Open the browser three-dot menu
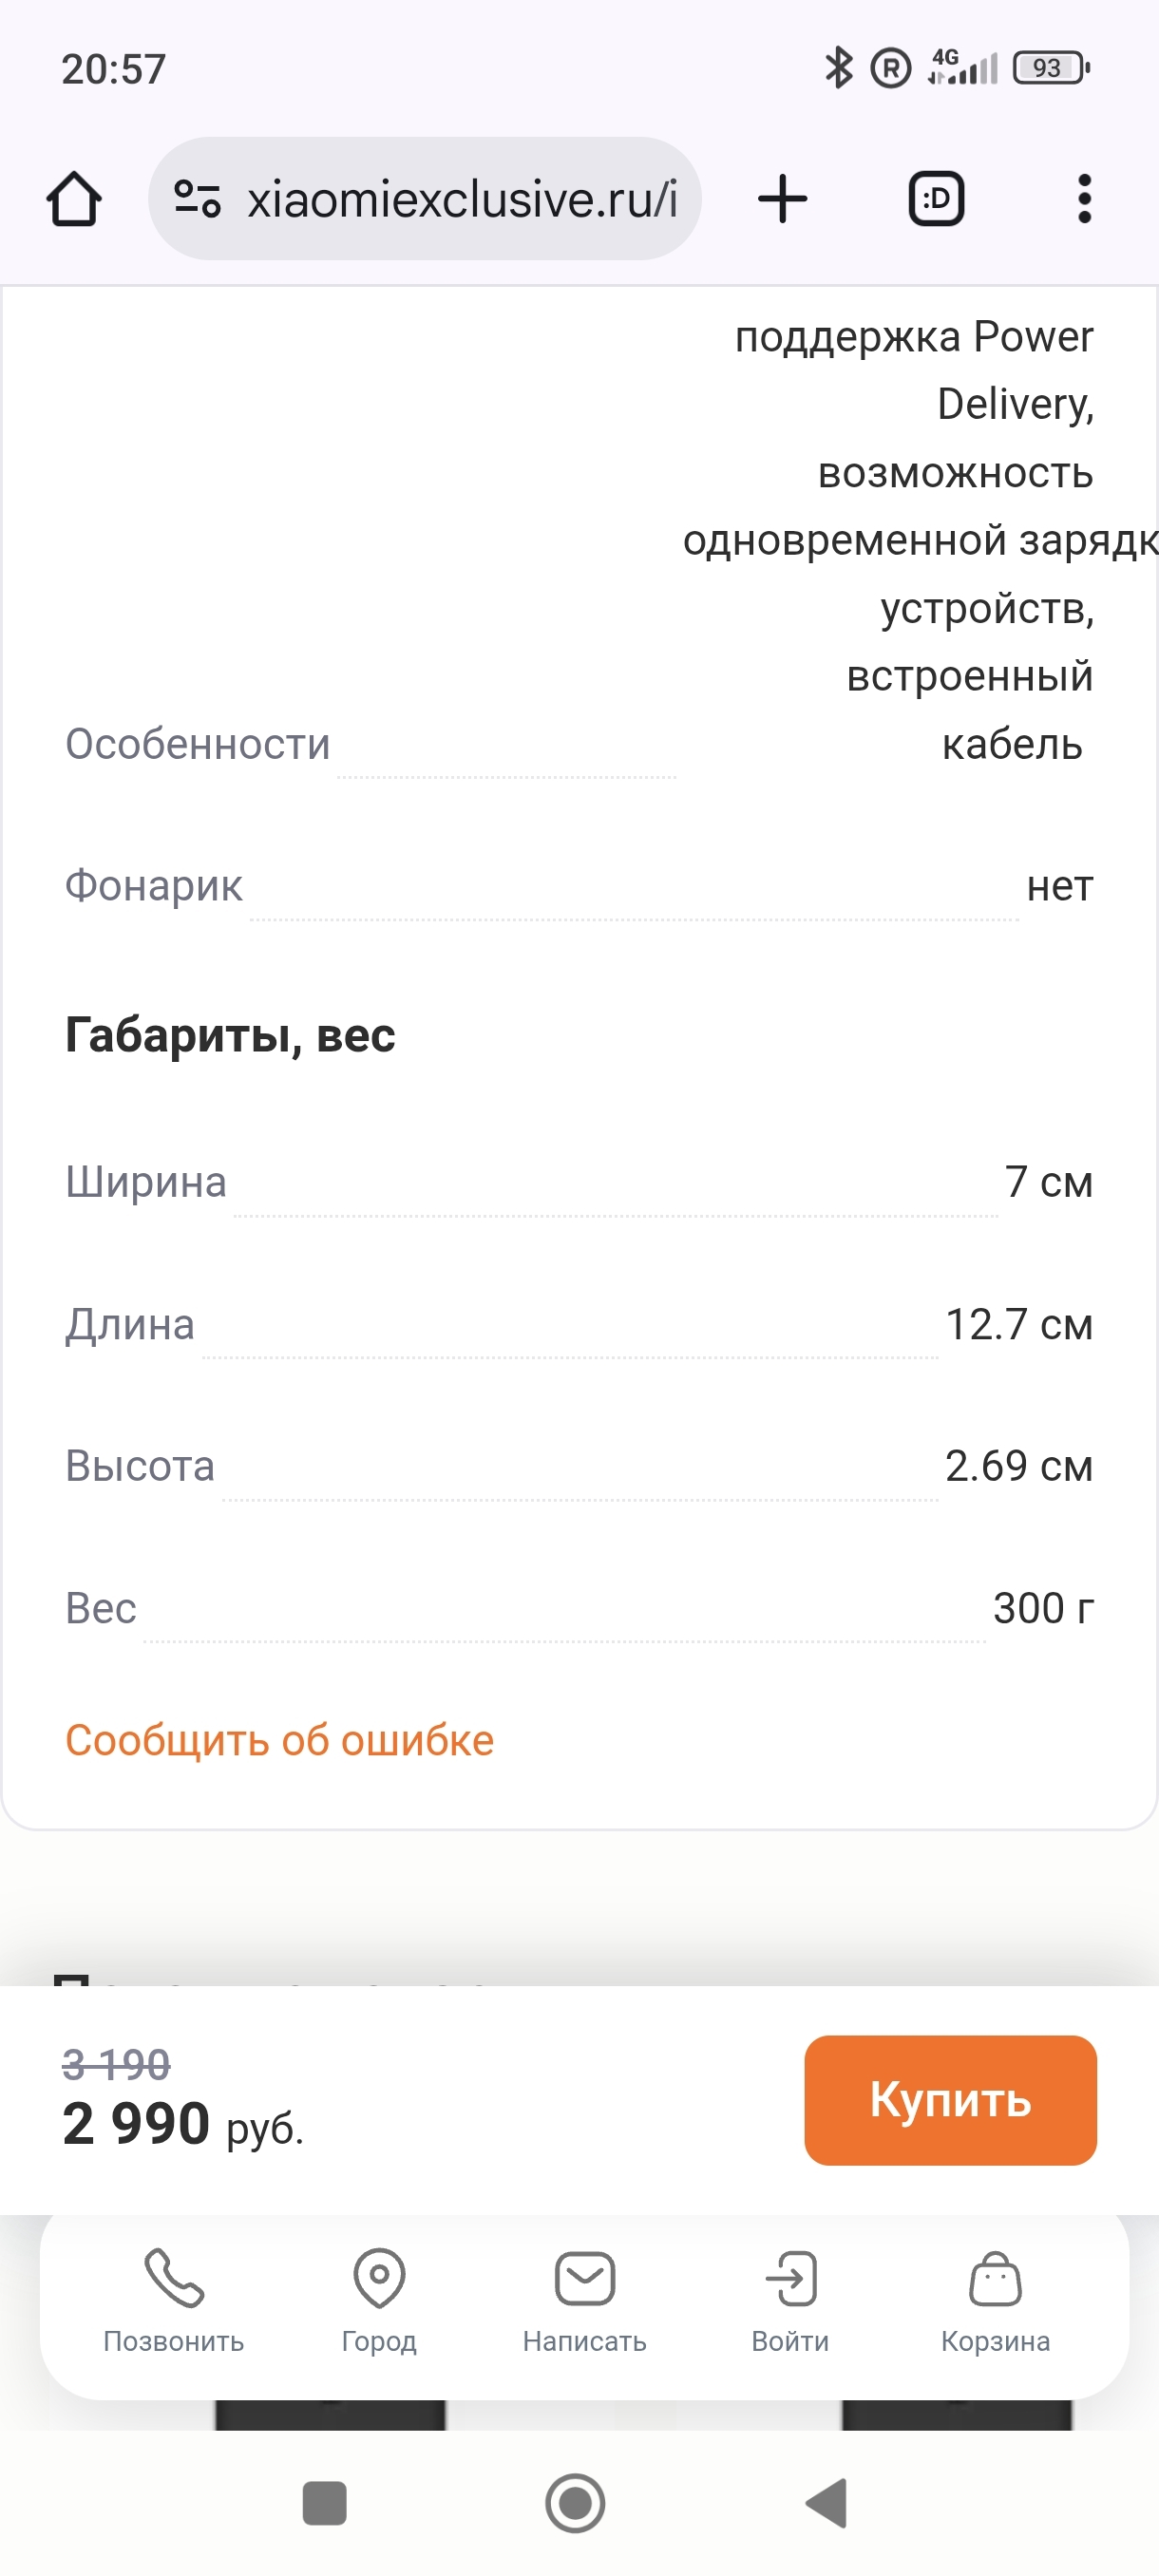The image size is (1159, 2576). pos(1084,199)
